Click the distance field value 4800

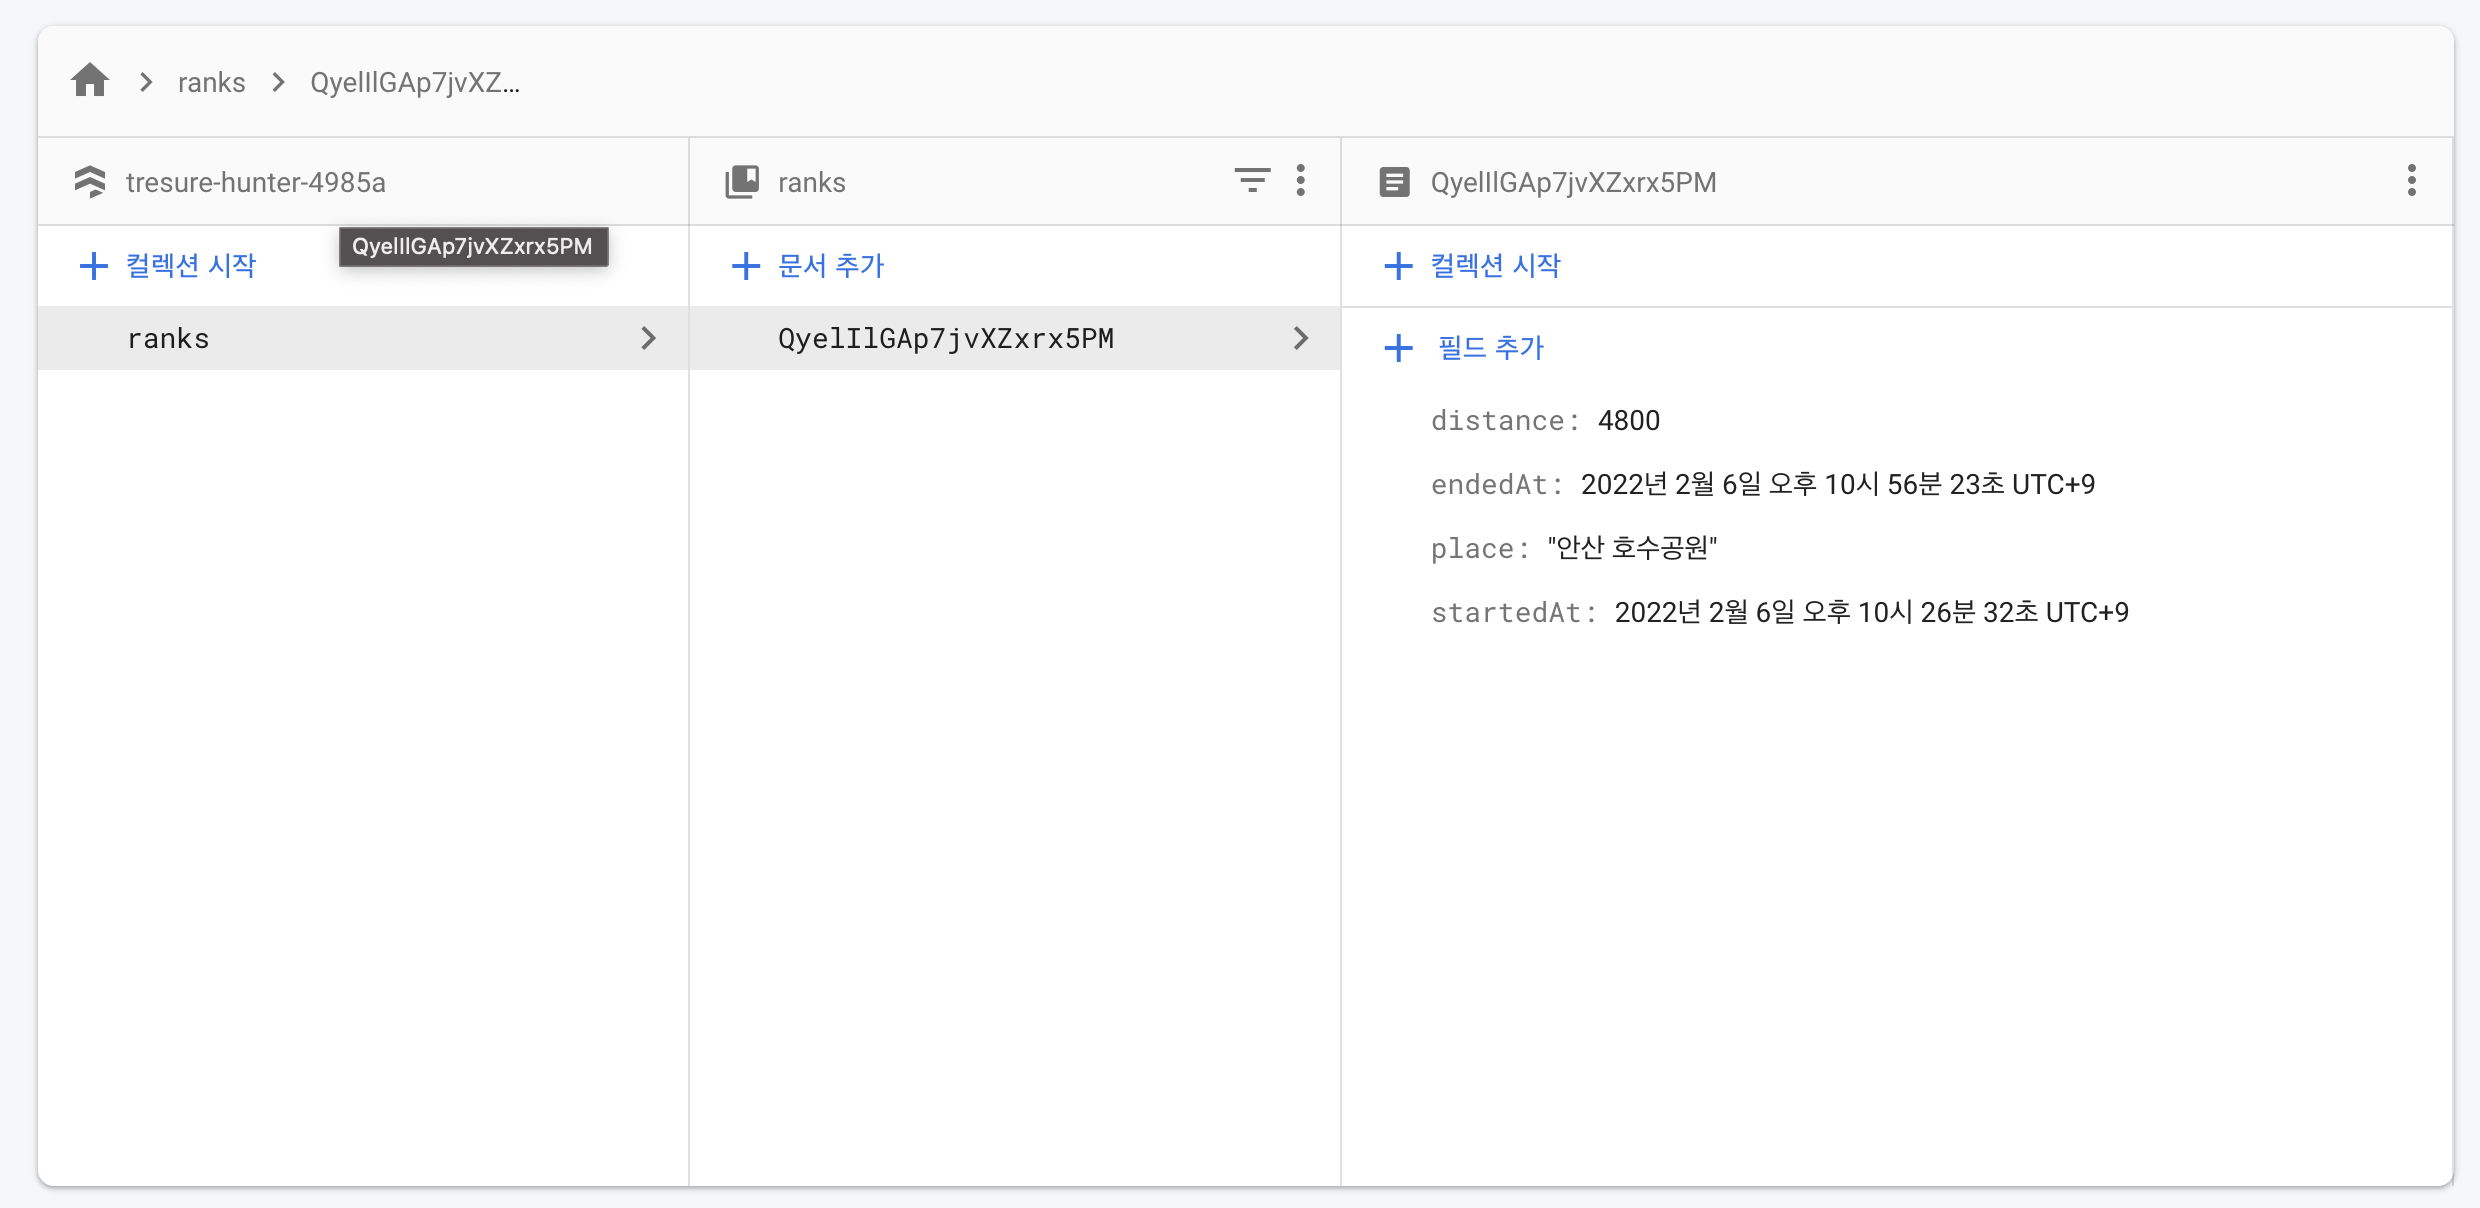click(1628, 421)
